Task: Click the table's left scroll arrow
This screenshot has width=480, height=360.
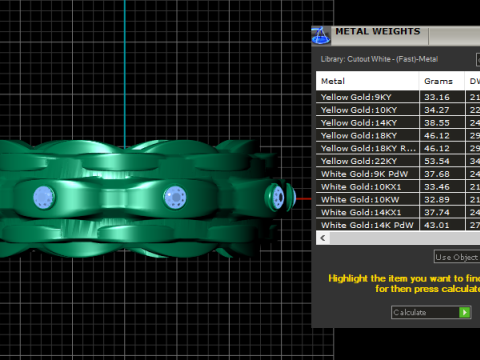Action: click(323, 238)
